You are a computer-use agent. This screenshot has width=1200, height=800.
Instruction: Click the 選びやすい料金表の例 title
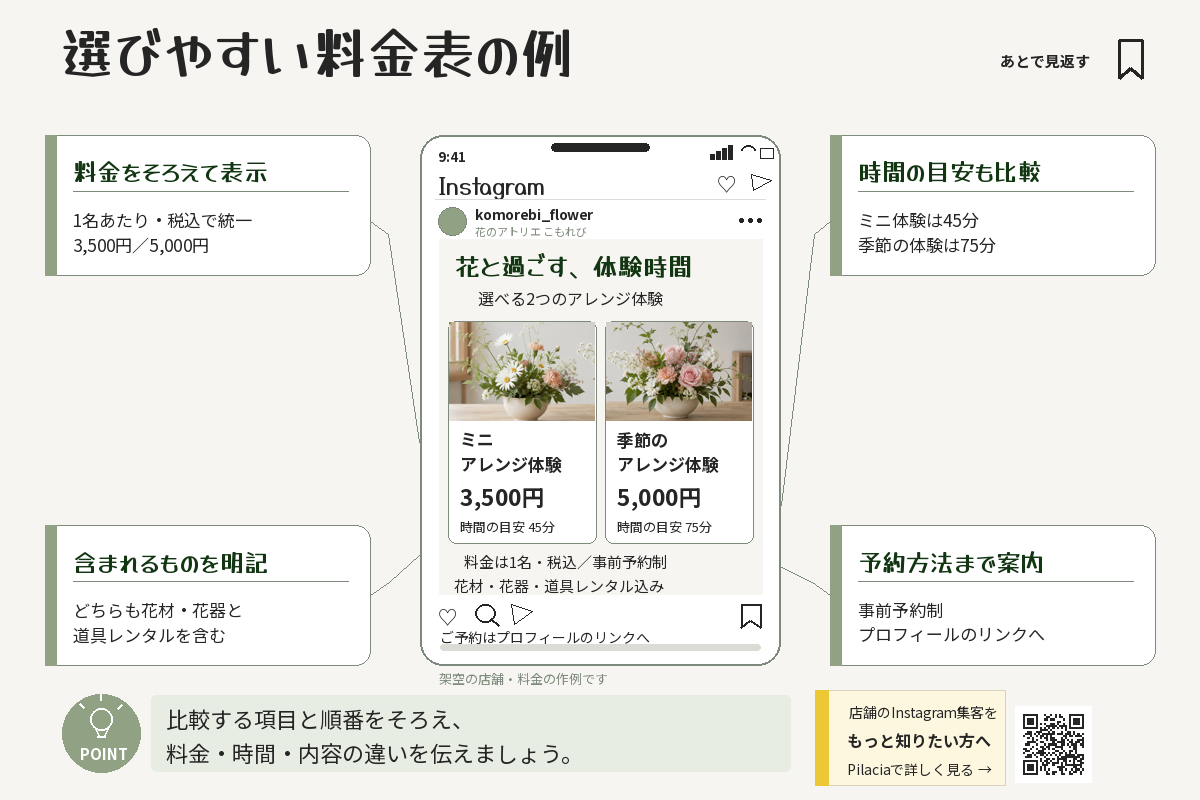point(317,54)
